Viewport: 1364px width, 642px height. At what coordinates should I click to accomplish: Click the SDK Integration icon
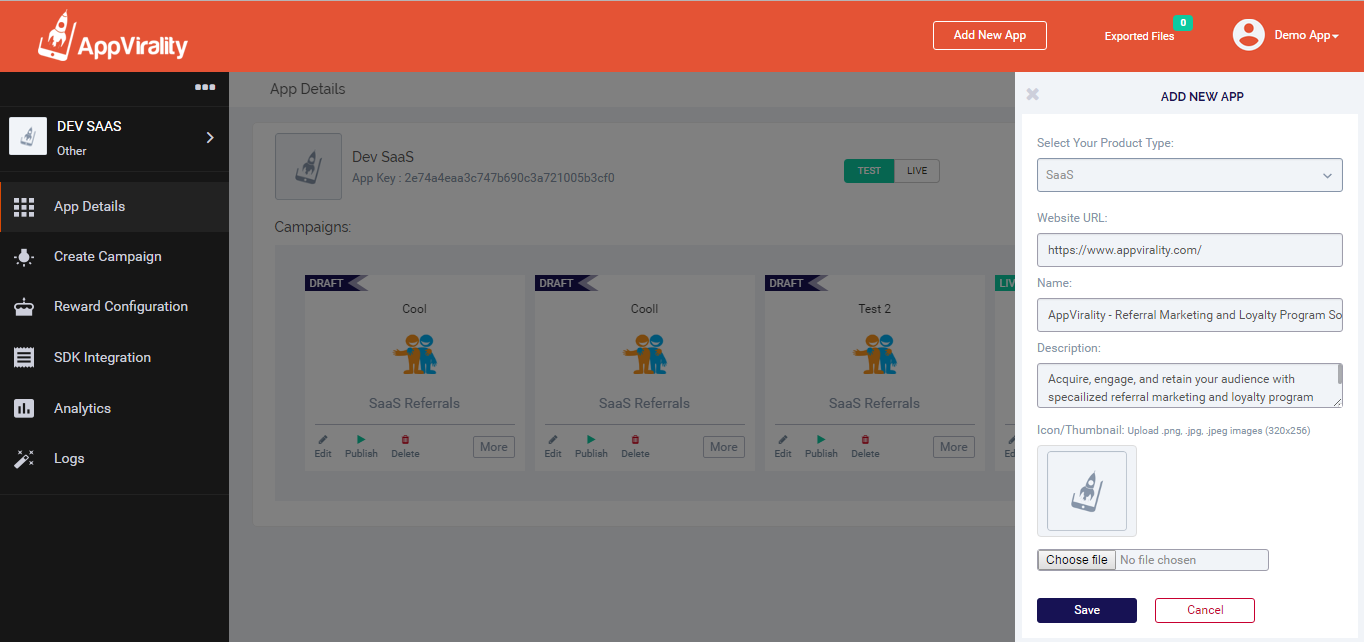pyautogui.click(x=24, y=358)
